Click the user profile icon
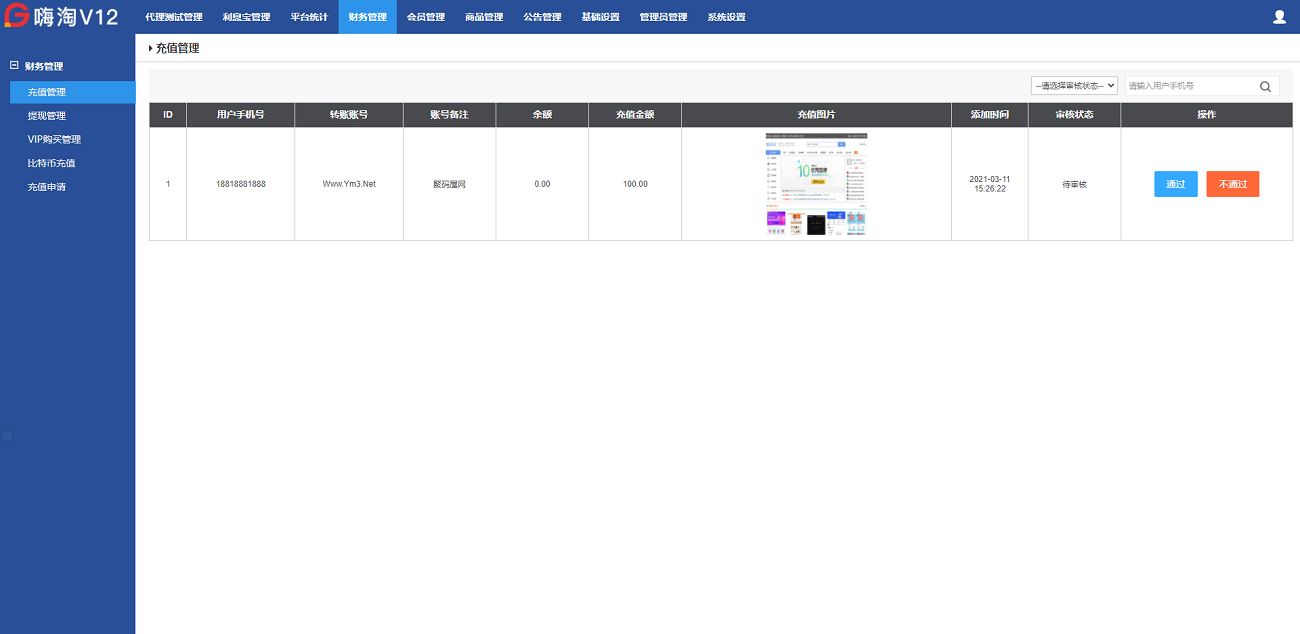This screenshot has height=634, width=1300. tap(1279, 17)
